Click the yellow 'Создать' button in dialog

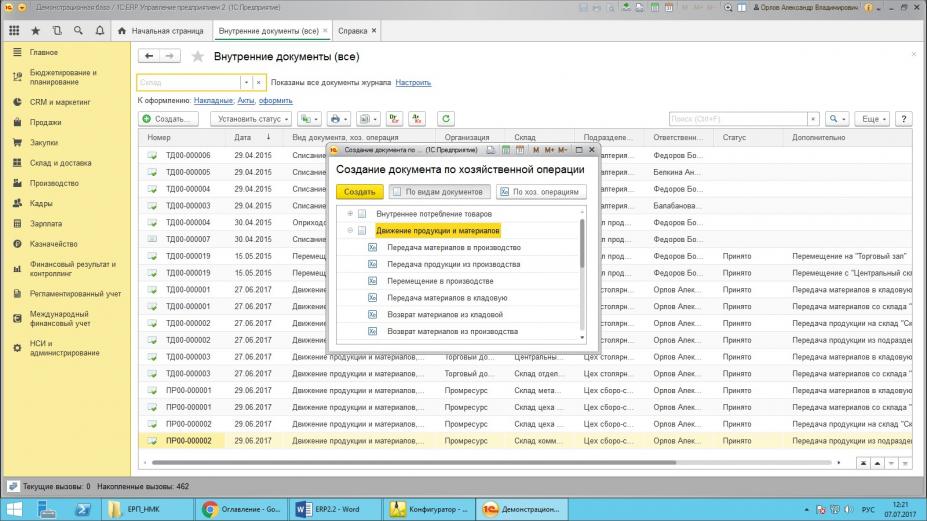click(359, 191)
